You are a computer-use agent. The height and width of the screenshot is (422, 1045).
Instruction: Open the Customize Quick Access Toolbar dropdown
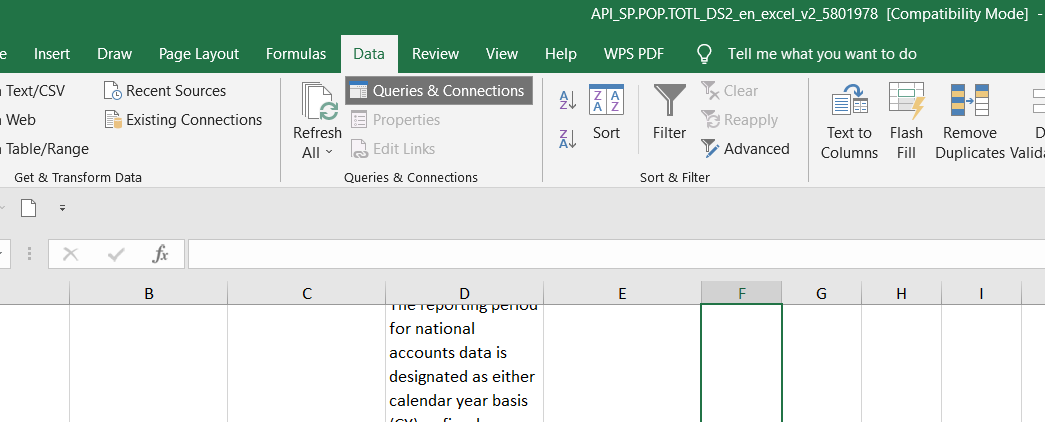62,209
